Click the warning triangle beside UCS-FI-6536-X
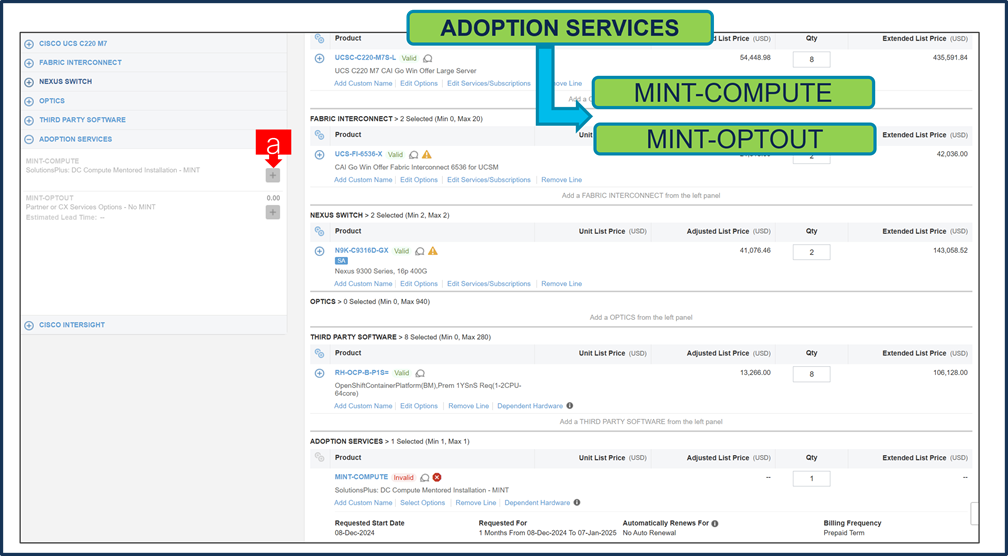This screenshot has width=1008, height=556. pos(427,155)
